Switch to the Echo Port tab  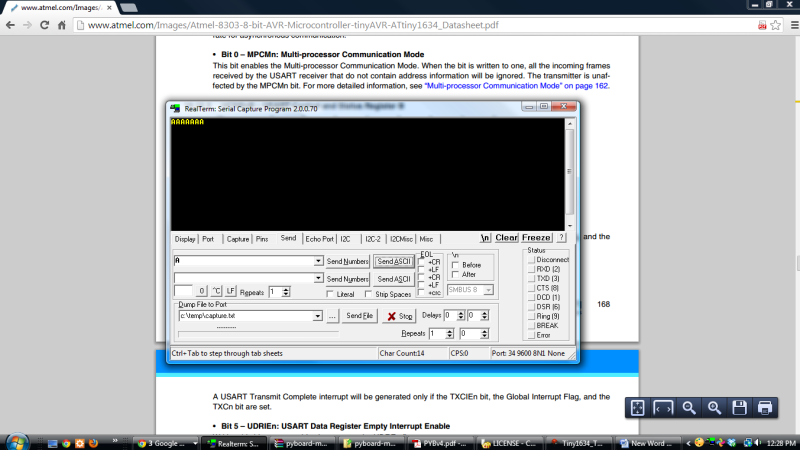point(320,239)
